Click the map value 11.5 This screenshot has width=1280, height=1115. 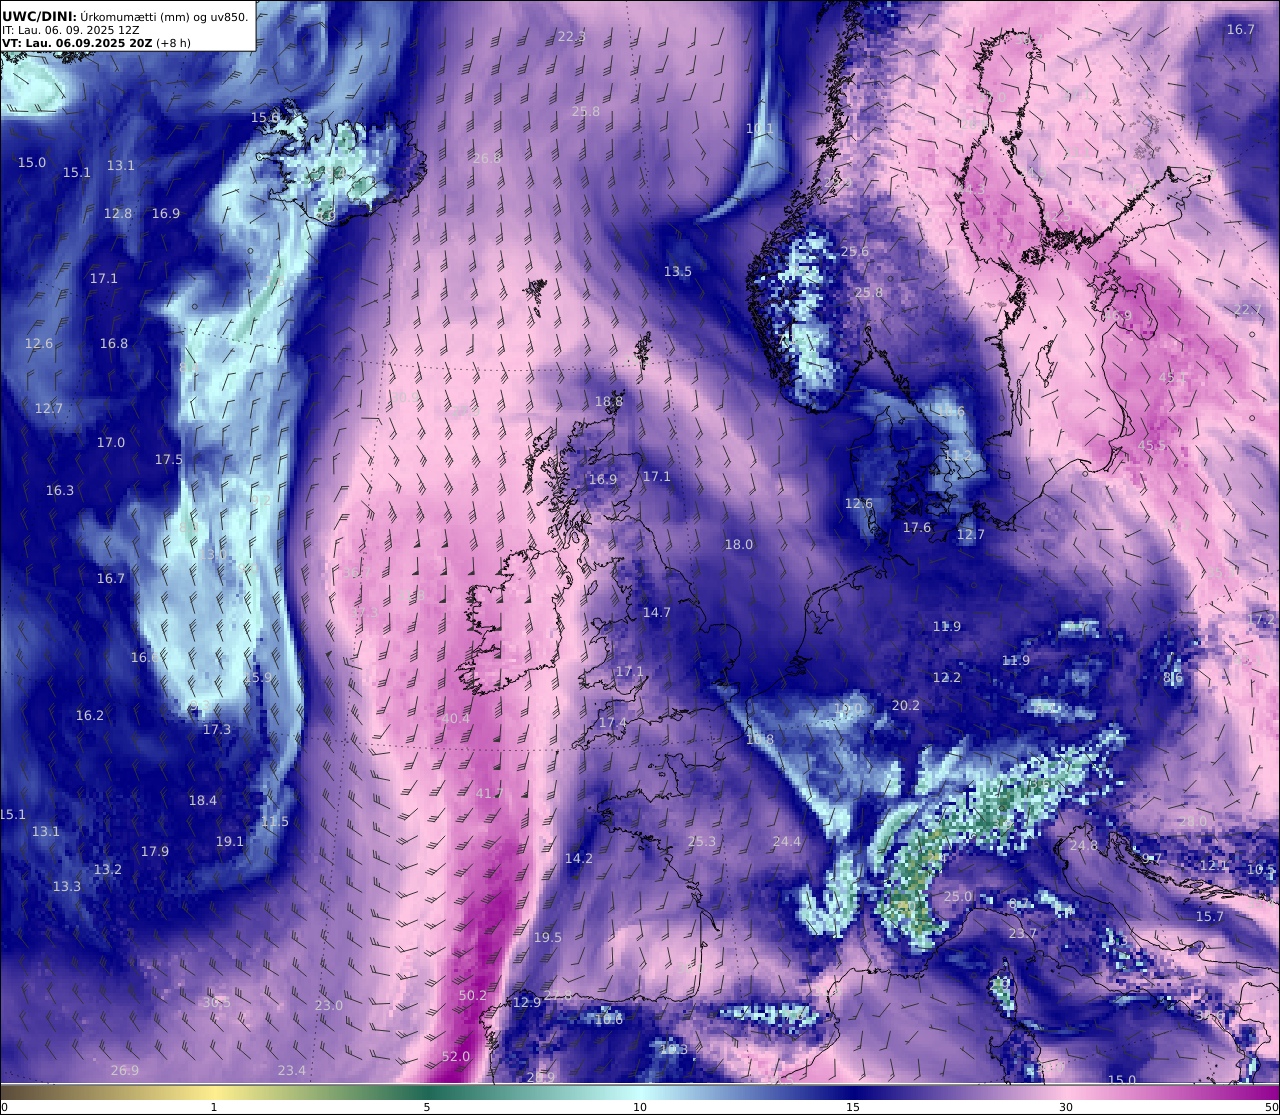(275, 822)
